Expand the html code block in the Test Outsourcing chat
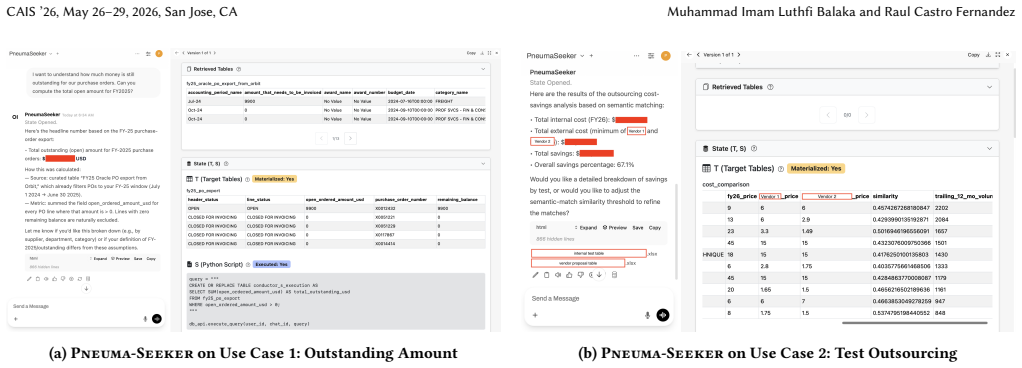This screenshot has width=1022, height=368. [585, 227]
